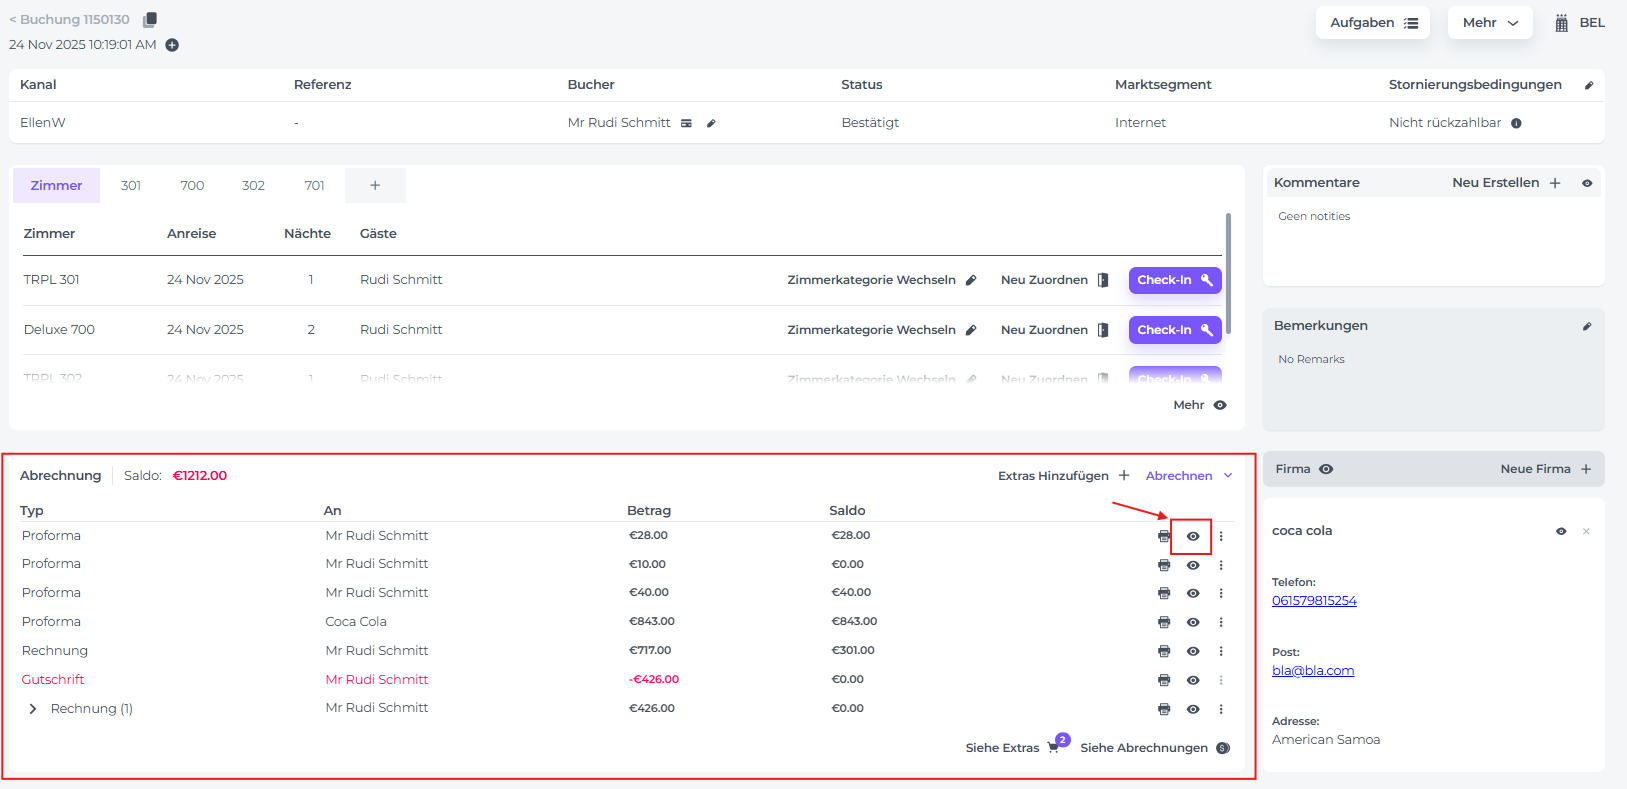Open three-dot menu for Coca Cola Proforma
Screen dimensions: 1627x789
(1221, 622)
